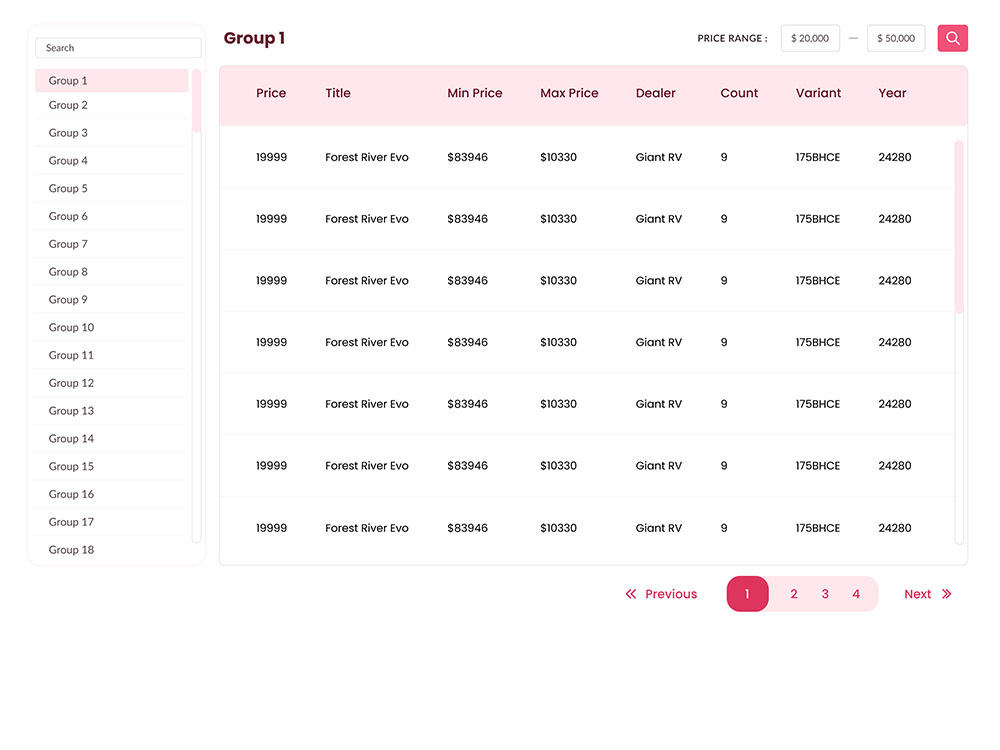The width and height of the screenshot is (1000, 750).
Task: Jump to page 2
Action: coord(793,594)
